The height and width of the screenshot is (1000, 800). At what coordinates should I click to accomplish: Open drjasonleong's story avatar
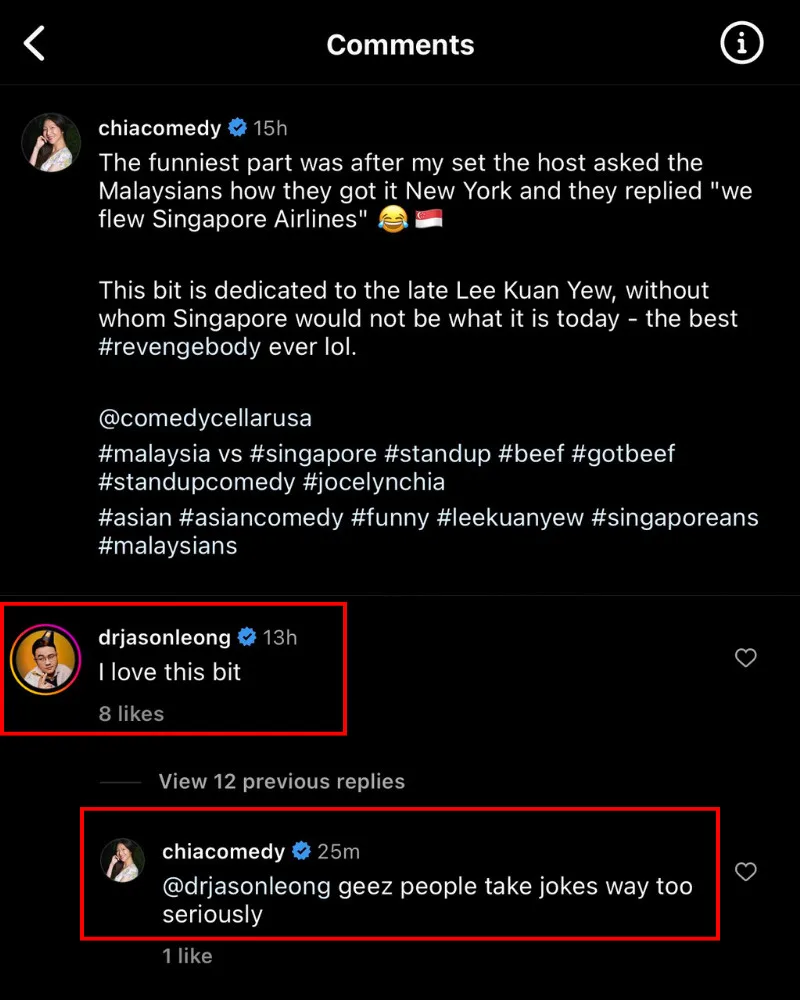[x=45, y=661]
